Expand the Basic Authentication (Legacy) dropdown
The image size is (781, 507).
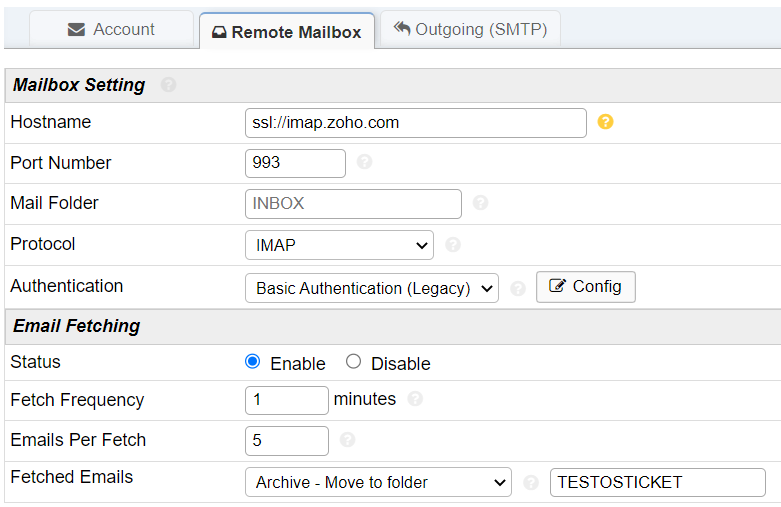(371, 288)
